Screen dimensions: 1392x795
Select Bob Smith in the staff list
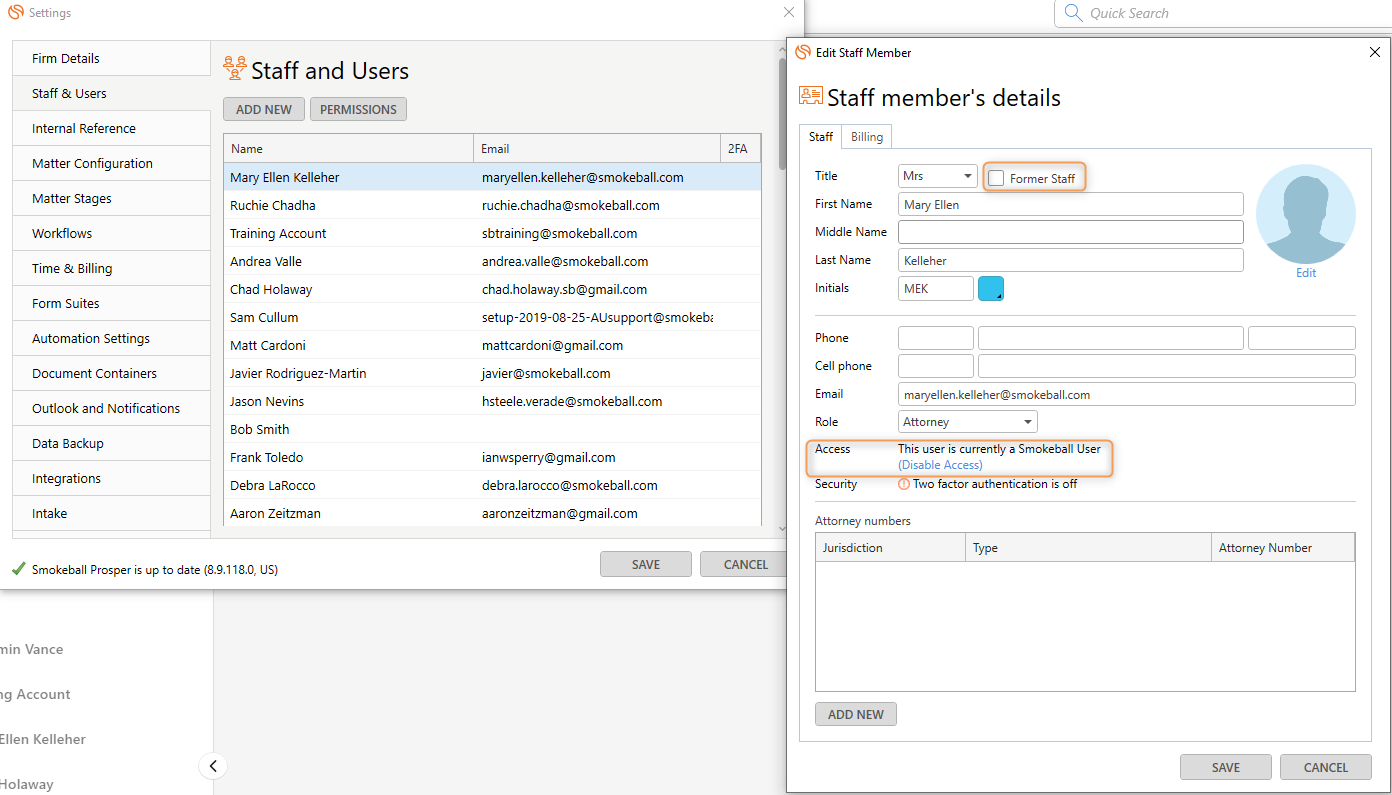pos(492,429)
